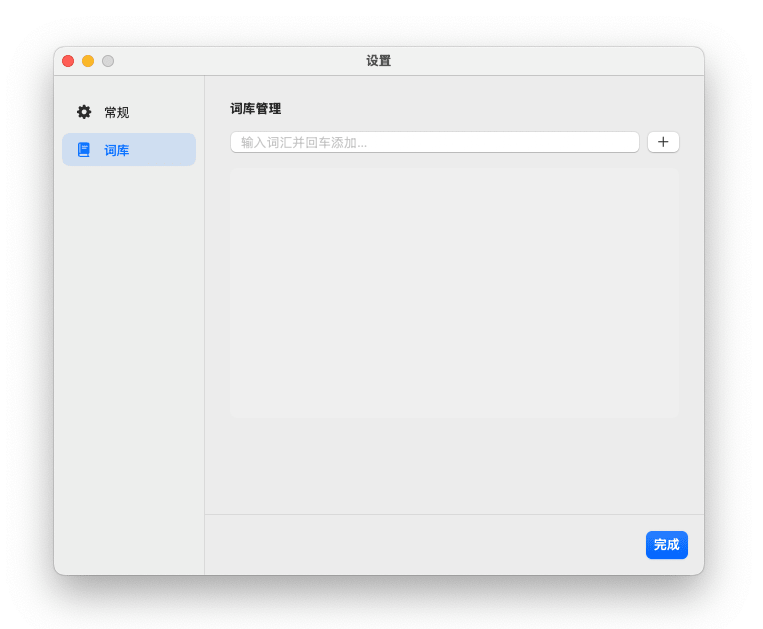The width and height of the screenshot is (763, 629).
Task: Click the 设置 window title text
Action: click(x=378, y=61)
